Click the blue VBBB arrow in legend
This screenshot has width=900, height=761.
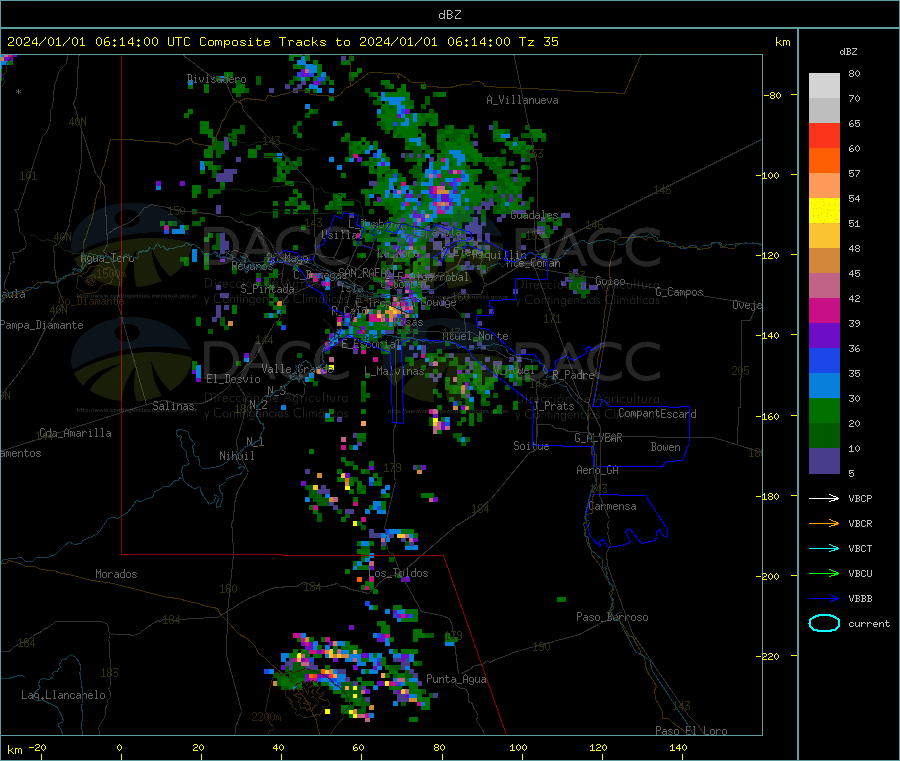pos(824,598)
